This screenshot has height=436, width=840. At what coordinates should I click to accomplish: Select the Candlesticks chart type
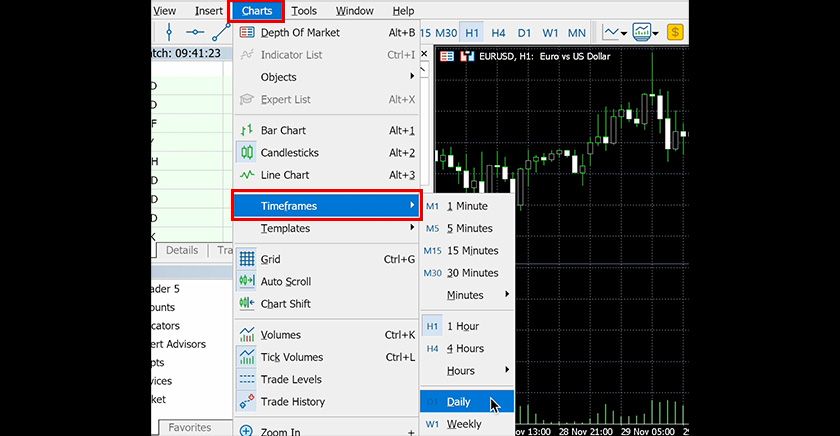click(x=289, y=153)
